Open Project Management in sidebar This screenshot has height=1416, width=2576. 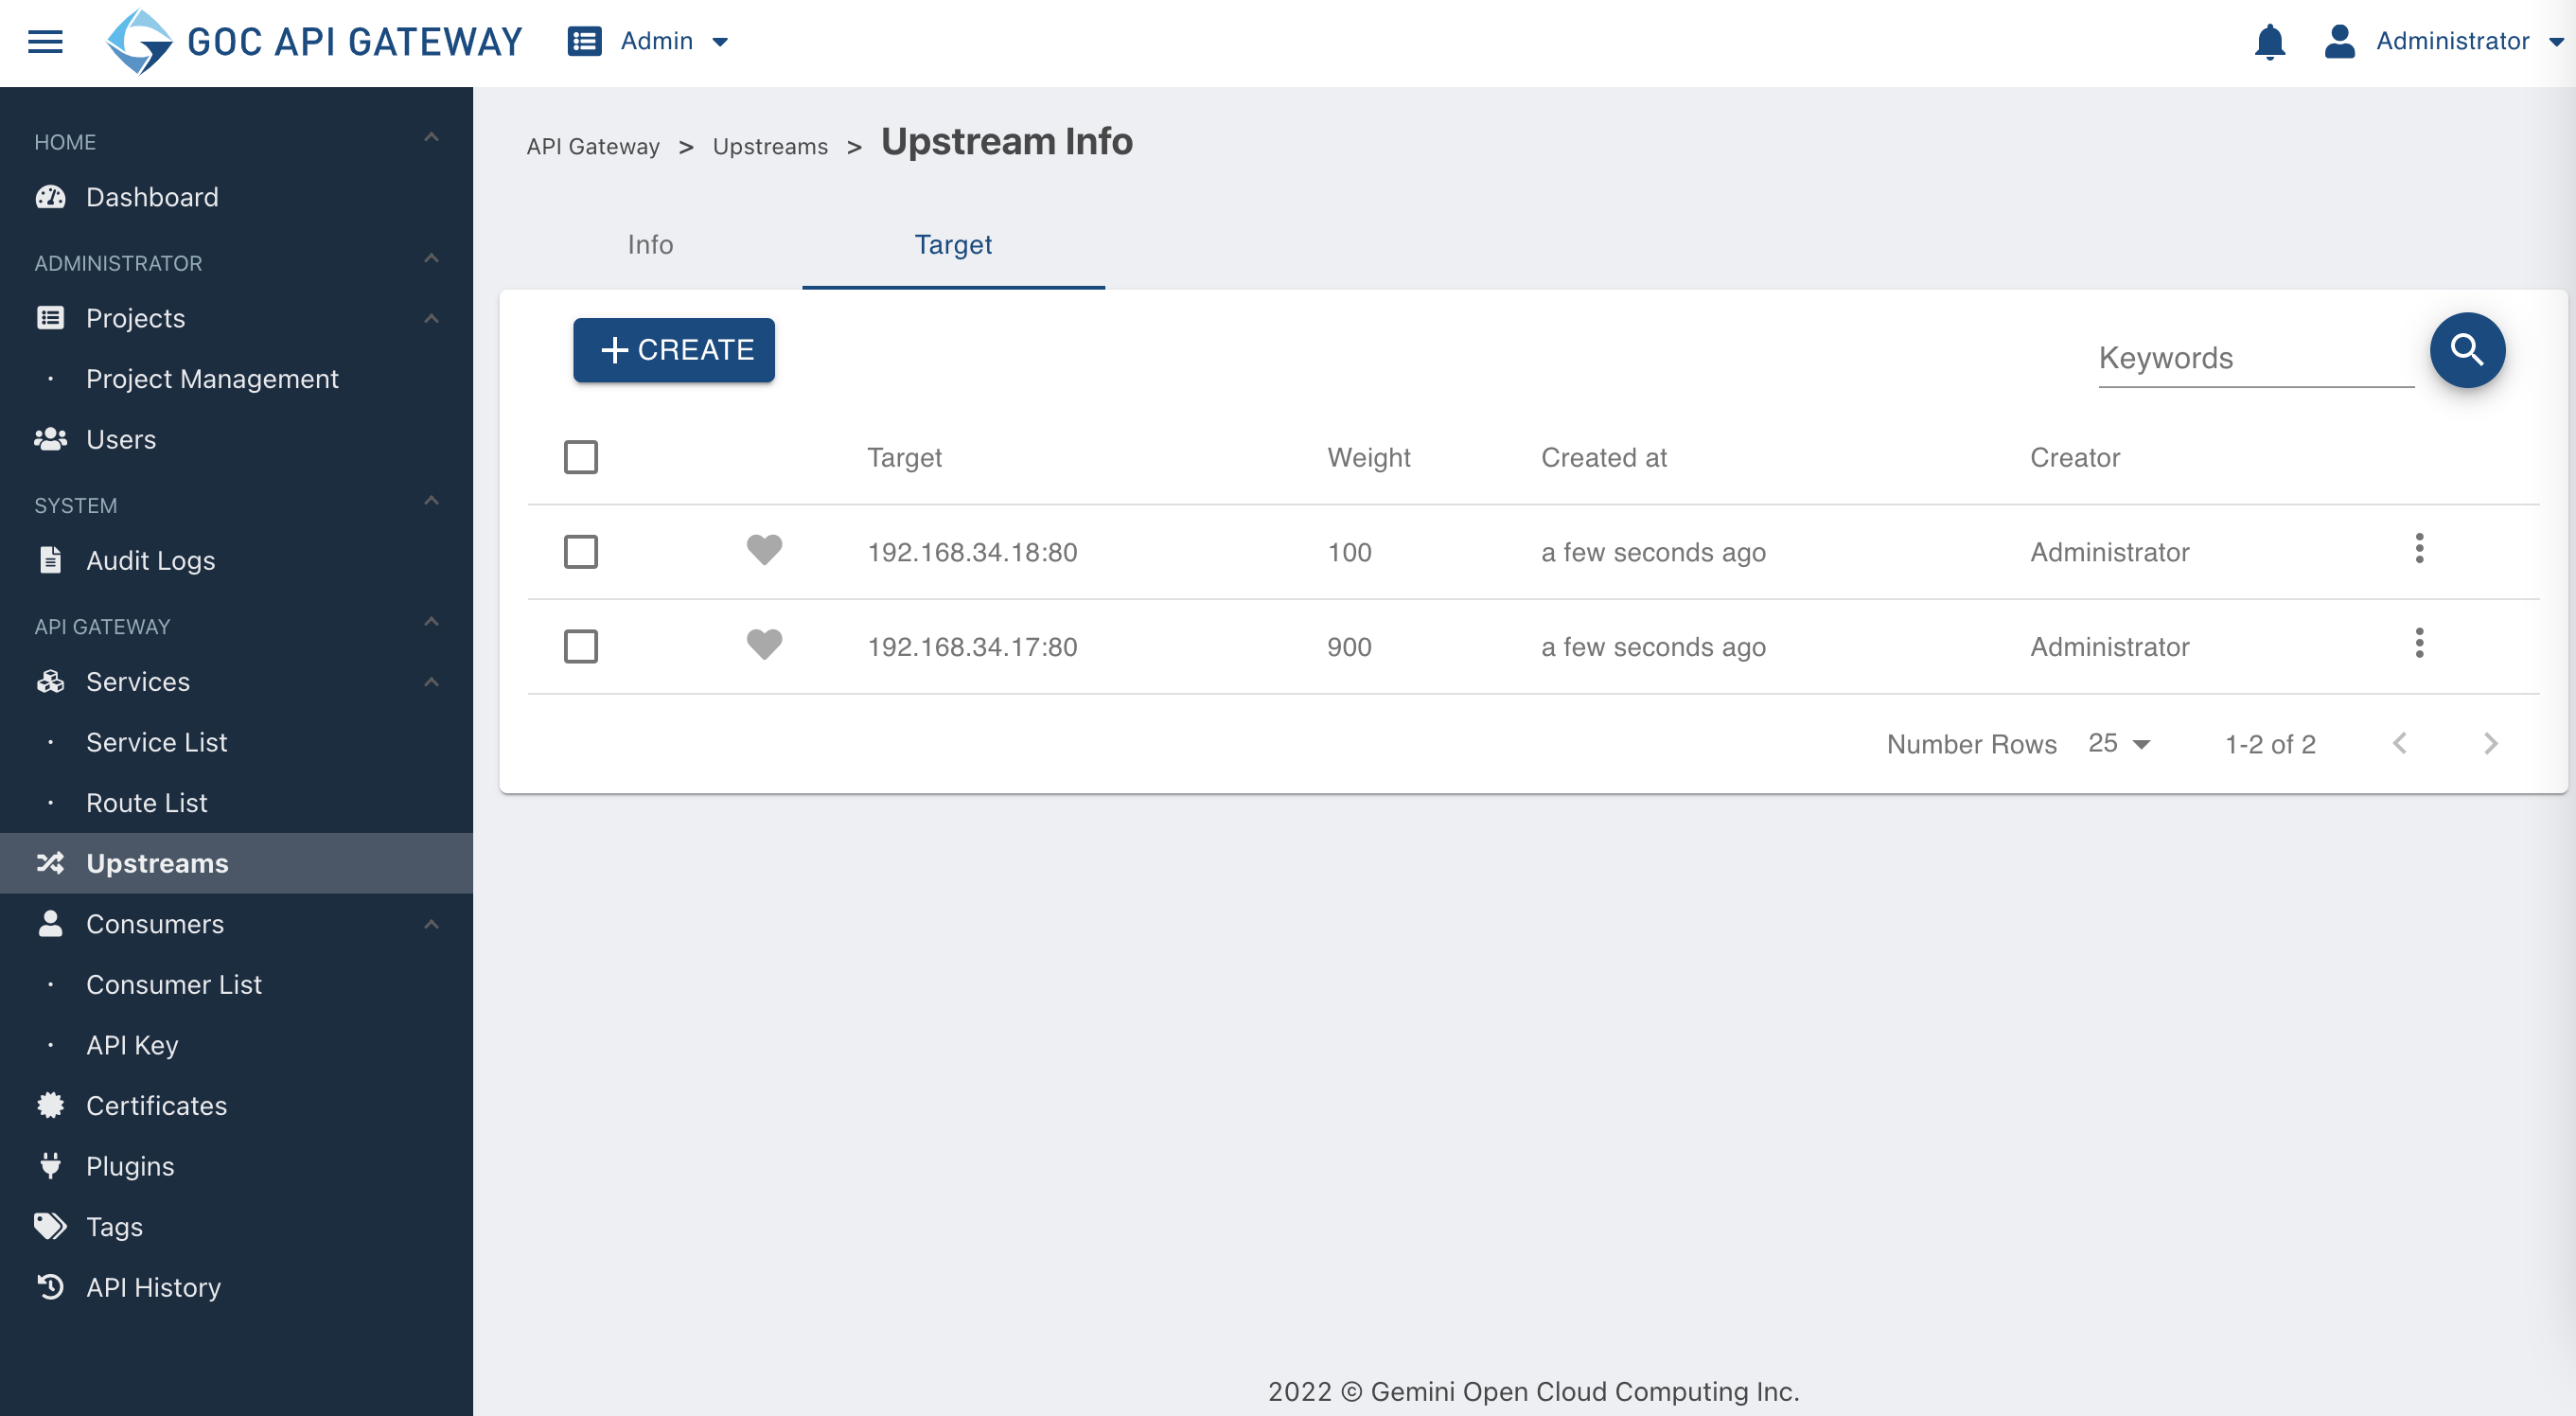tap(212, 379)
